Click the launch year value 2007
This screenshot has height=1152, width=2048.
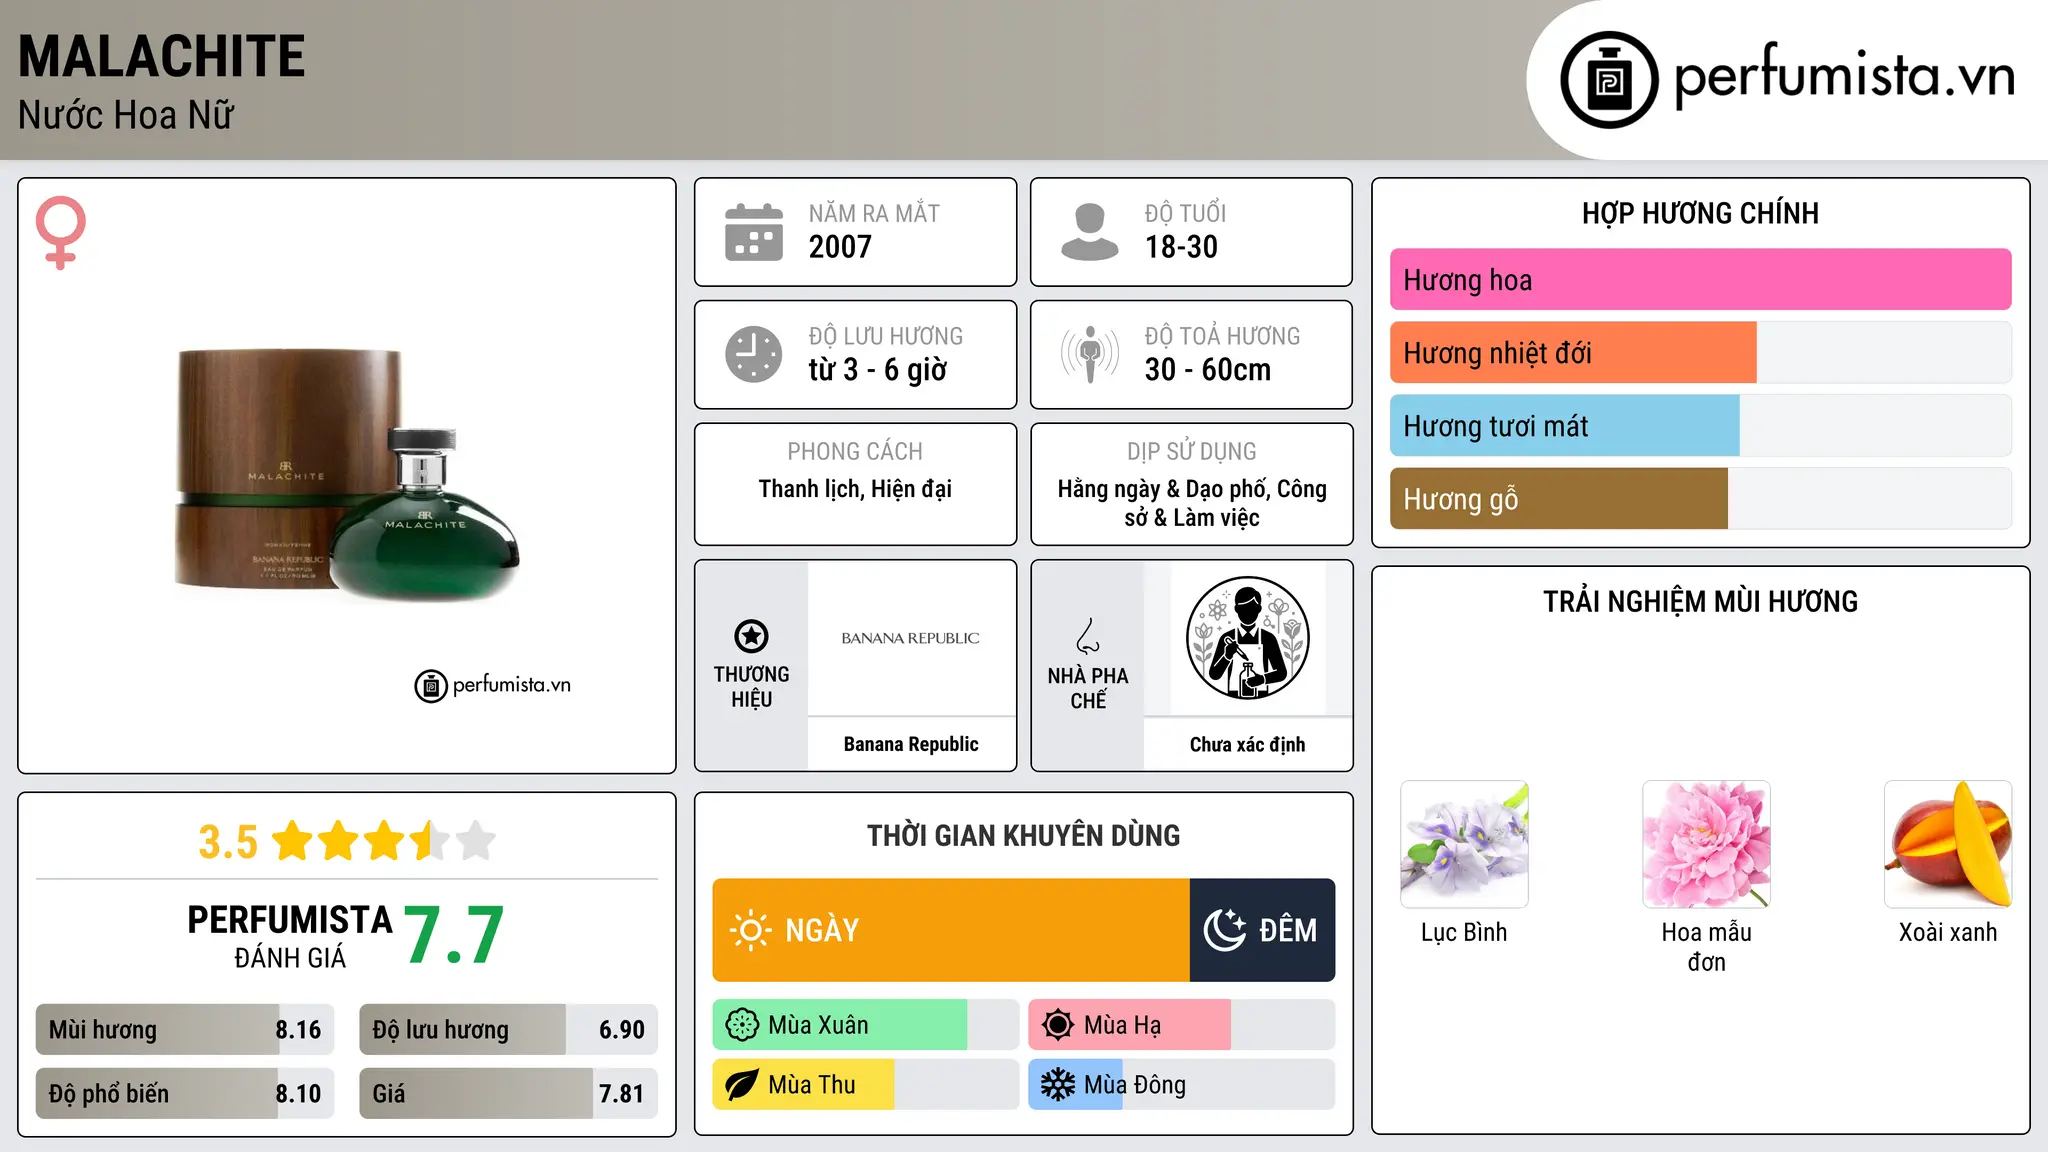tap(840, 247)
